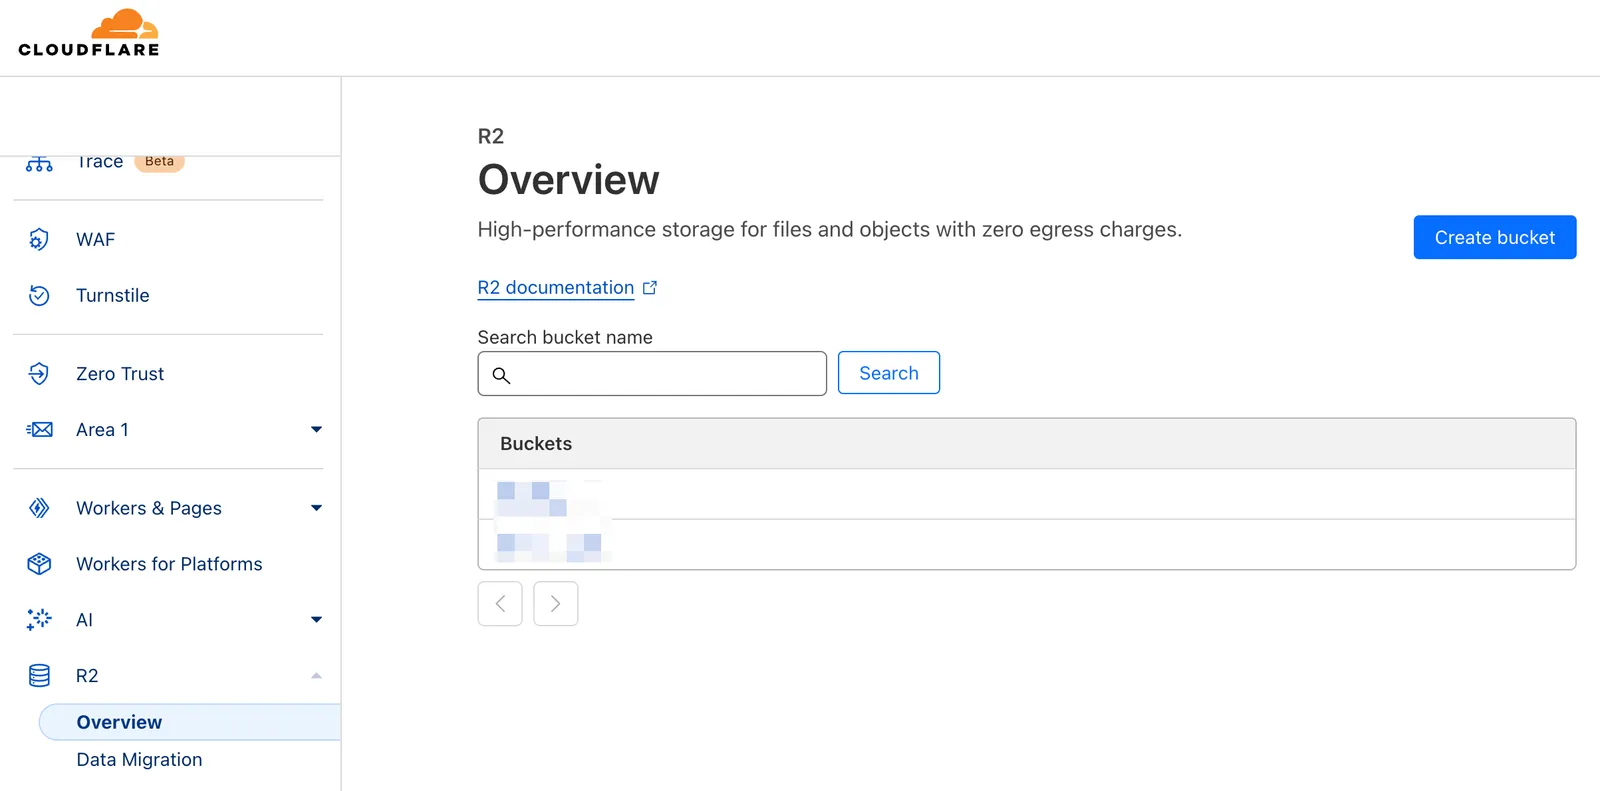Go to the next page of buckets

coord(555,603)
